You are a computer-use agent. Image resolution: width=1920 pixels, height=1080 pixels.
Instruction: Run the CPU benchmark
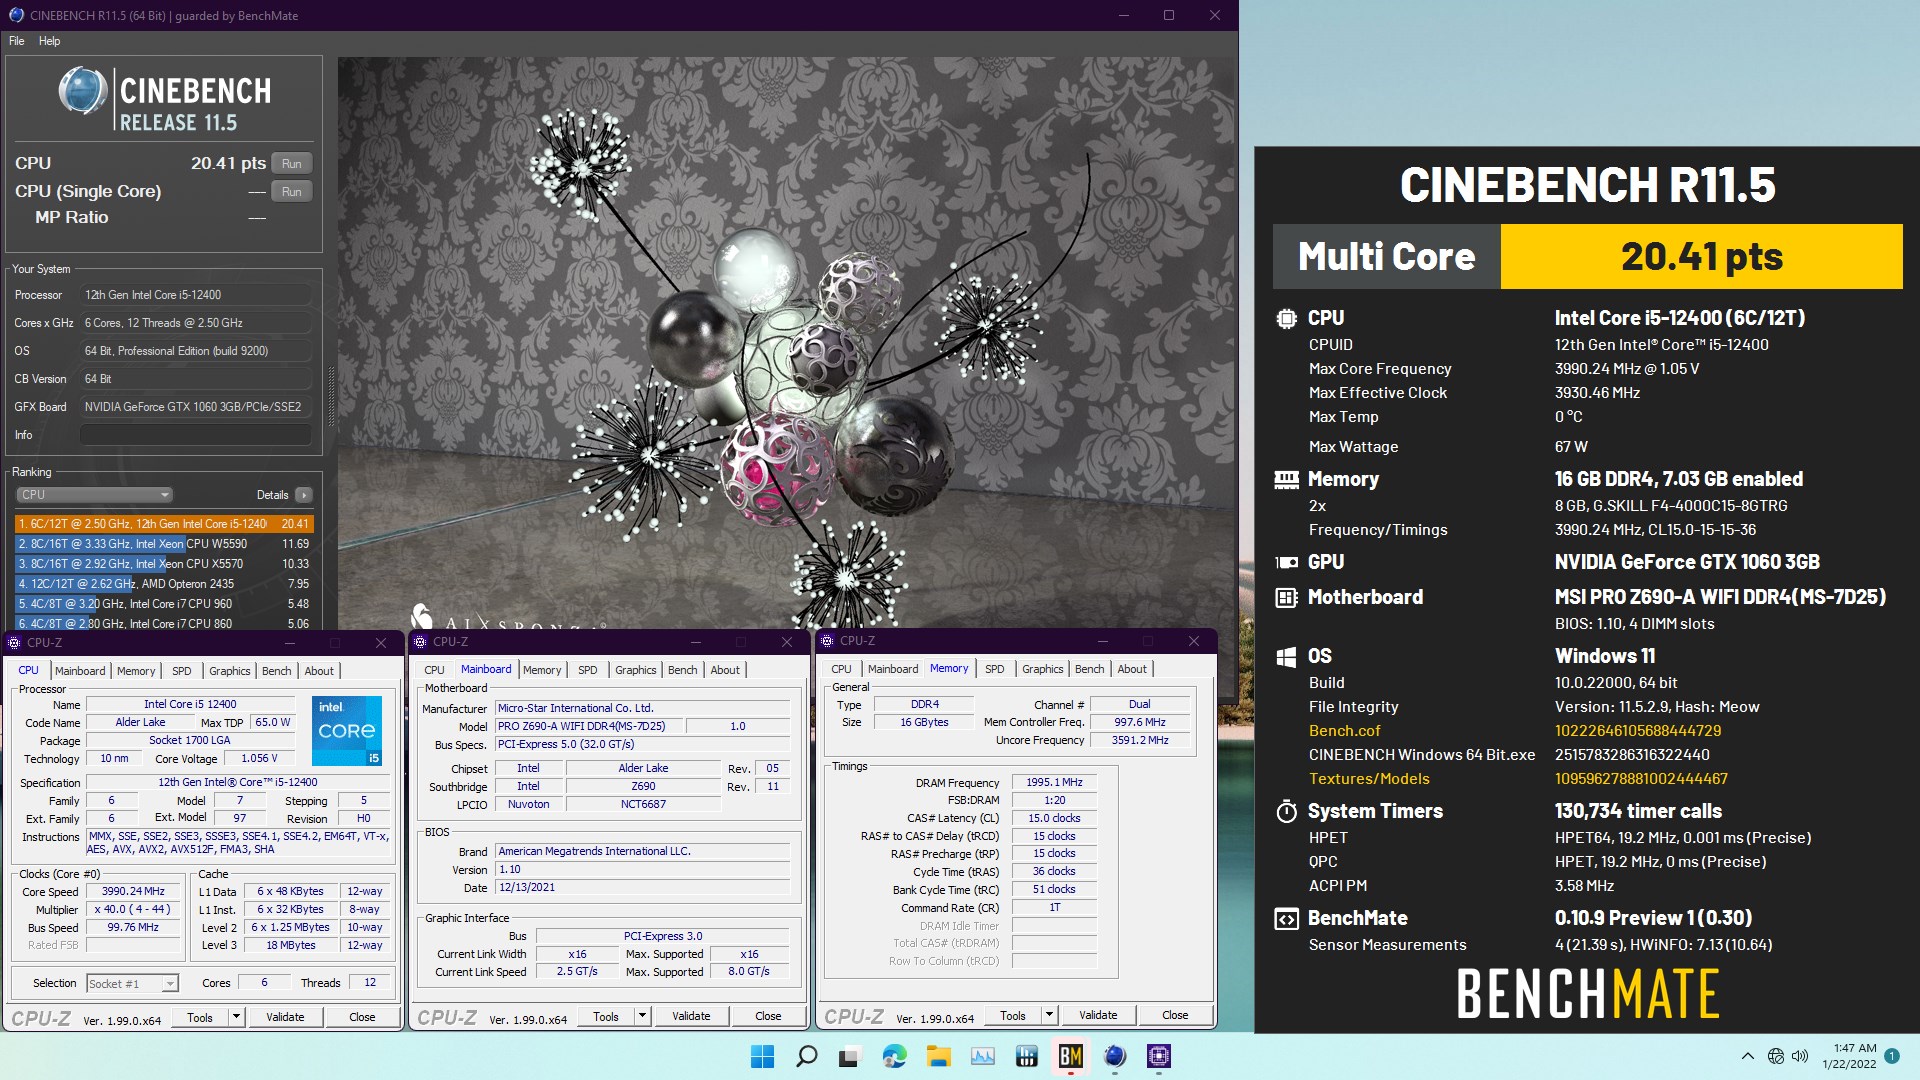pos(291,163)
